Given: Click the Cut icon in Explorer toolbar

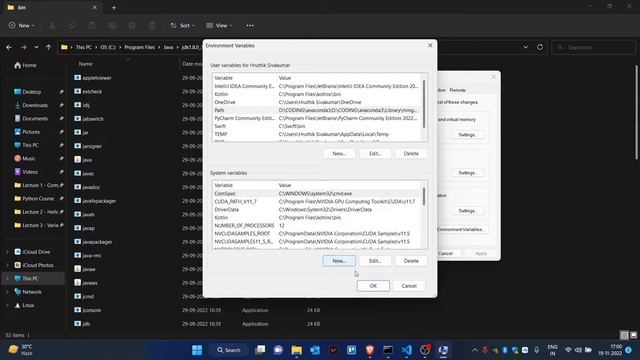Looking at the screenshot, I should pos(52,25).
